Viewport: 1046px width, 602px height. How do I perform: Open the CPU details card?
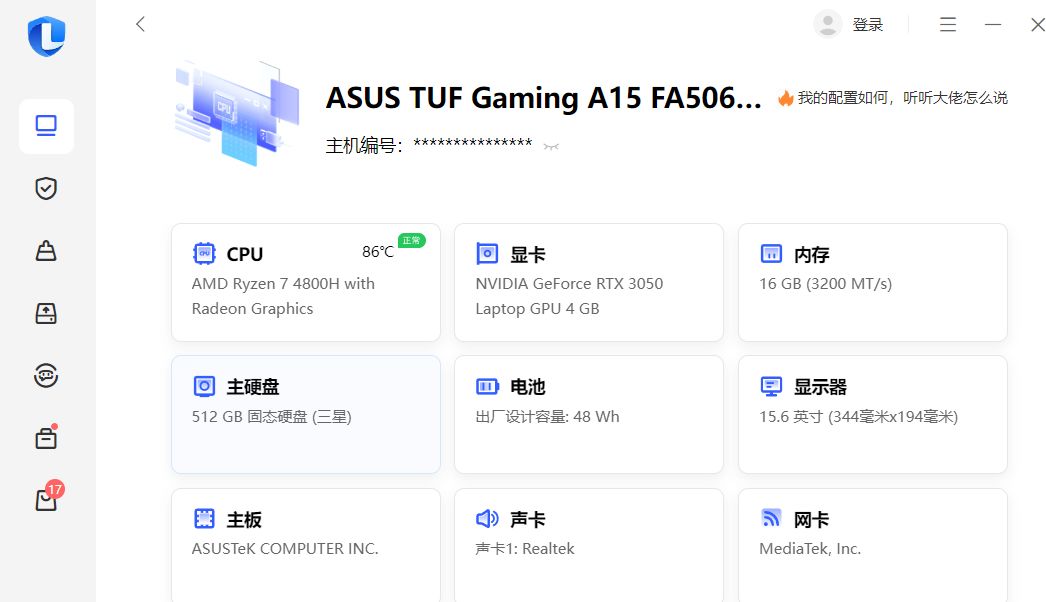[x=306, y=282]
